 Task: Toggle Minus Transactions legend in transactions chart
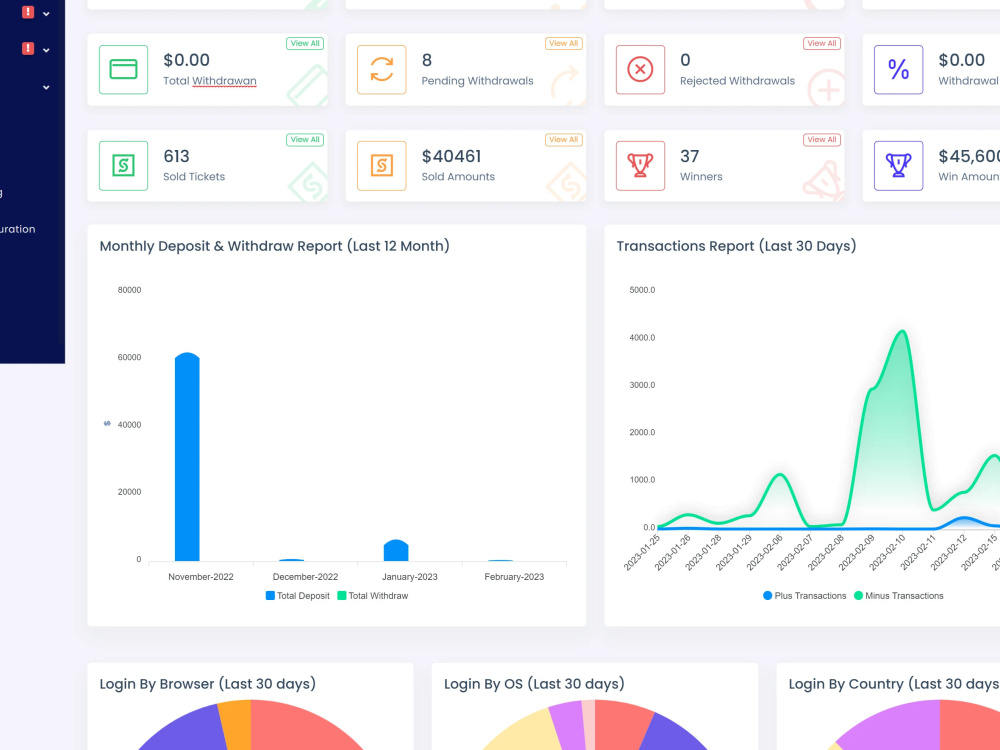tap(899, 596)
